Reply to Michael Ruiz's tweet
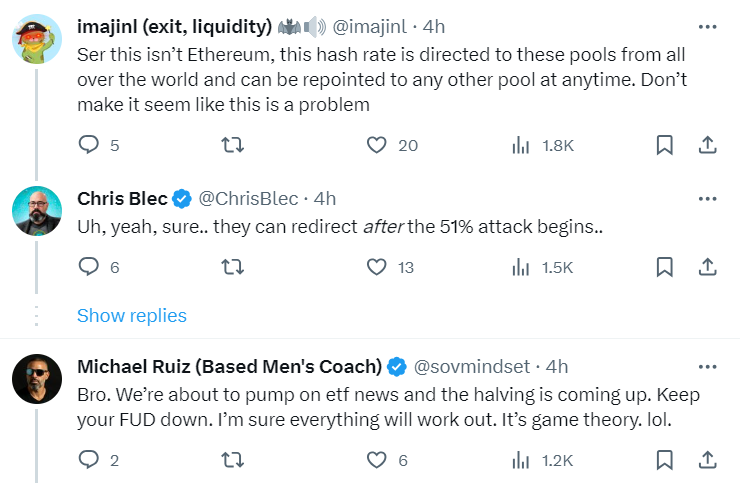 [89, 460]
